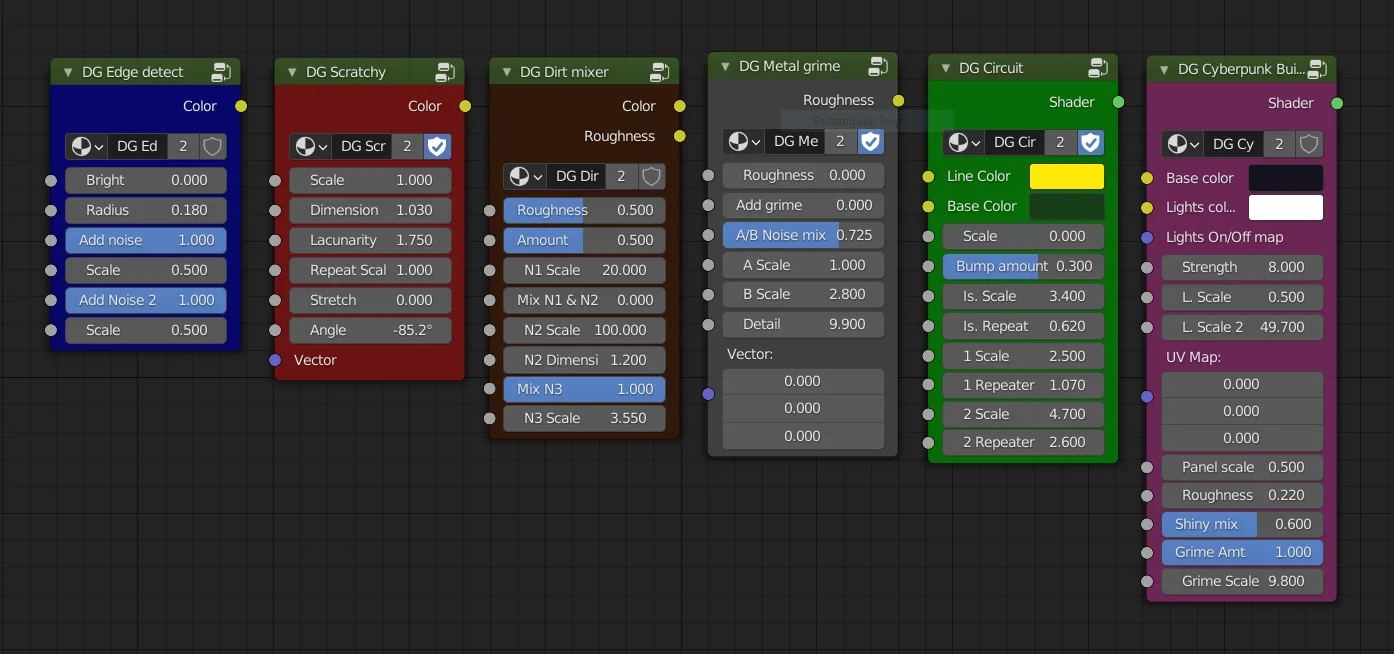
Task: Toggle the fake user shield on DG Metal grime
Action: pos(870,141)
